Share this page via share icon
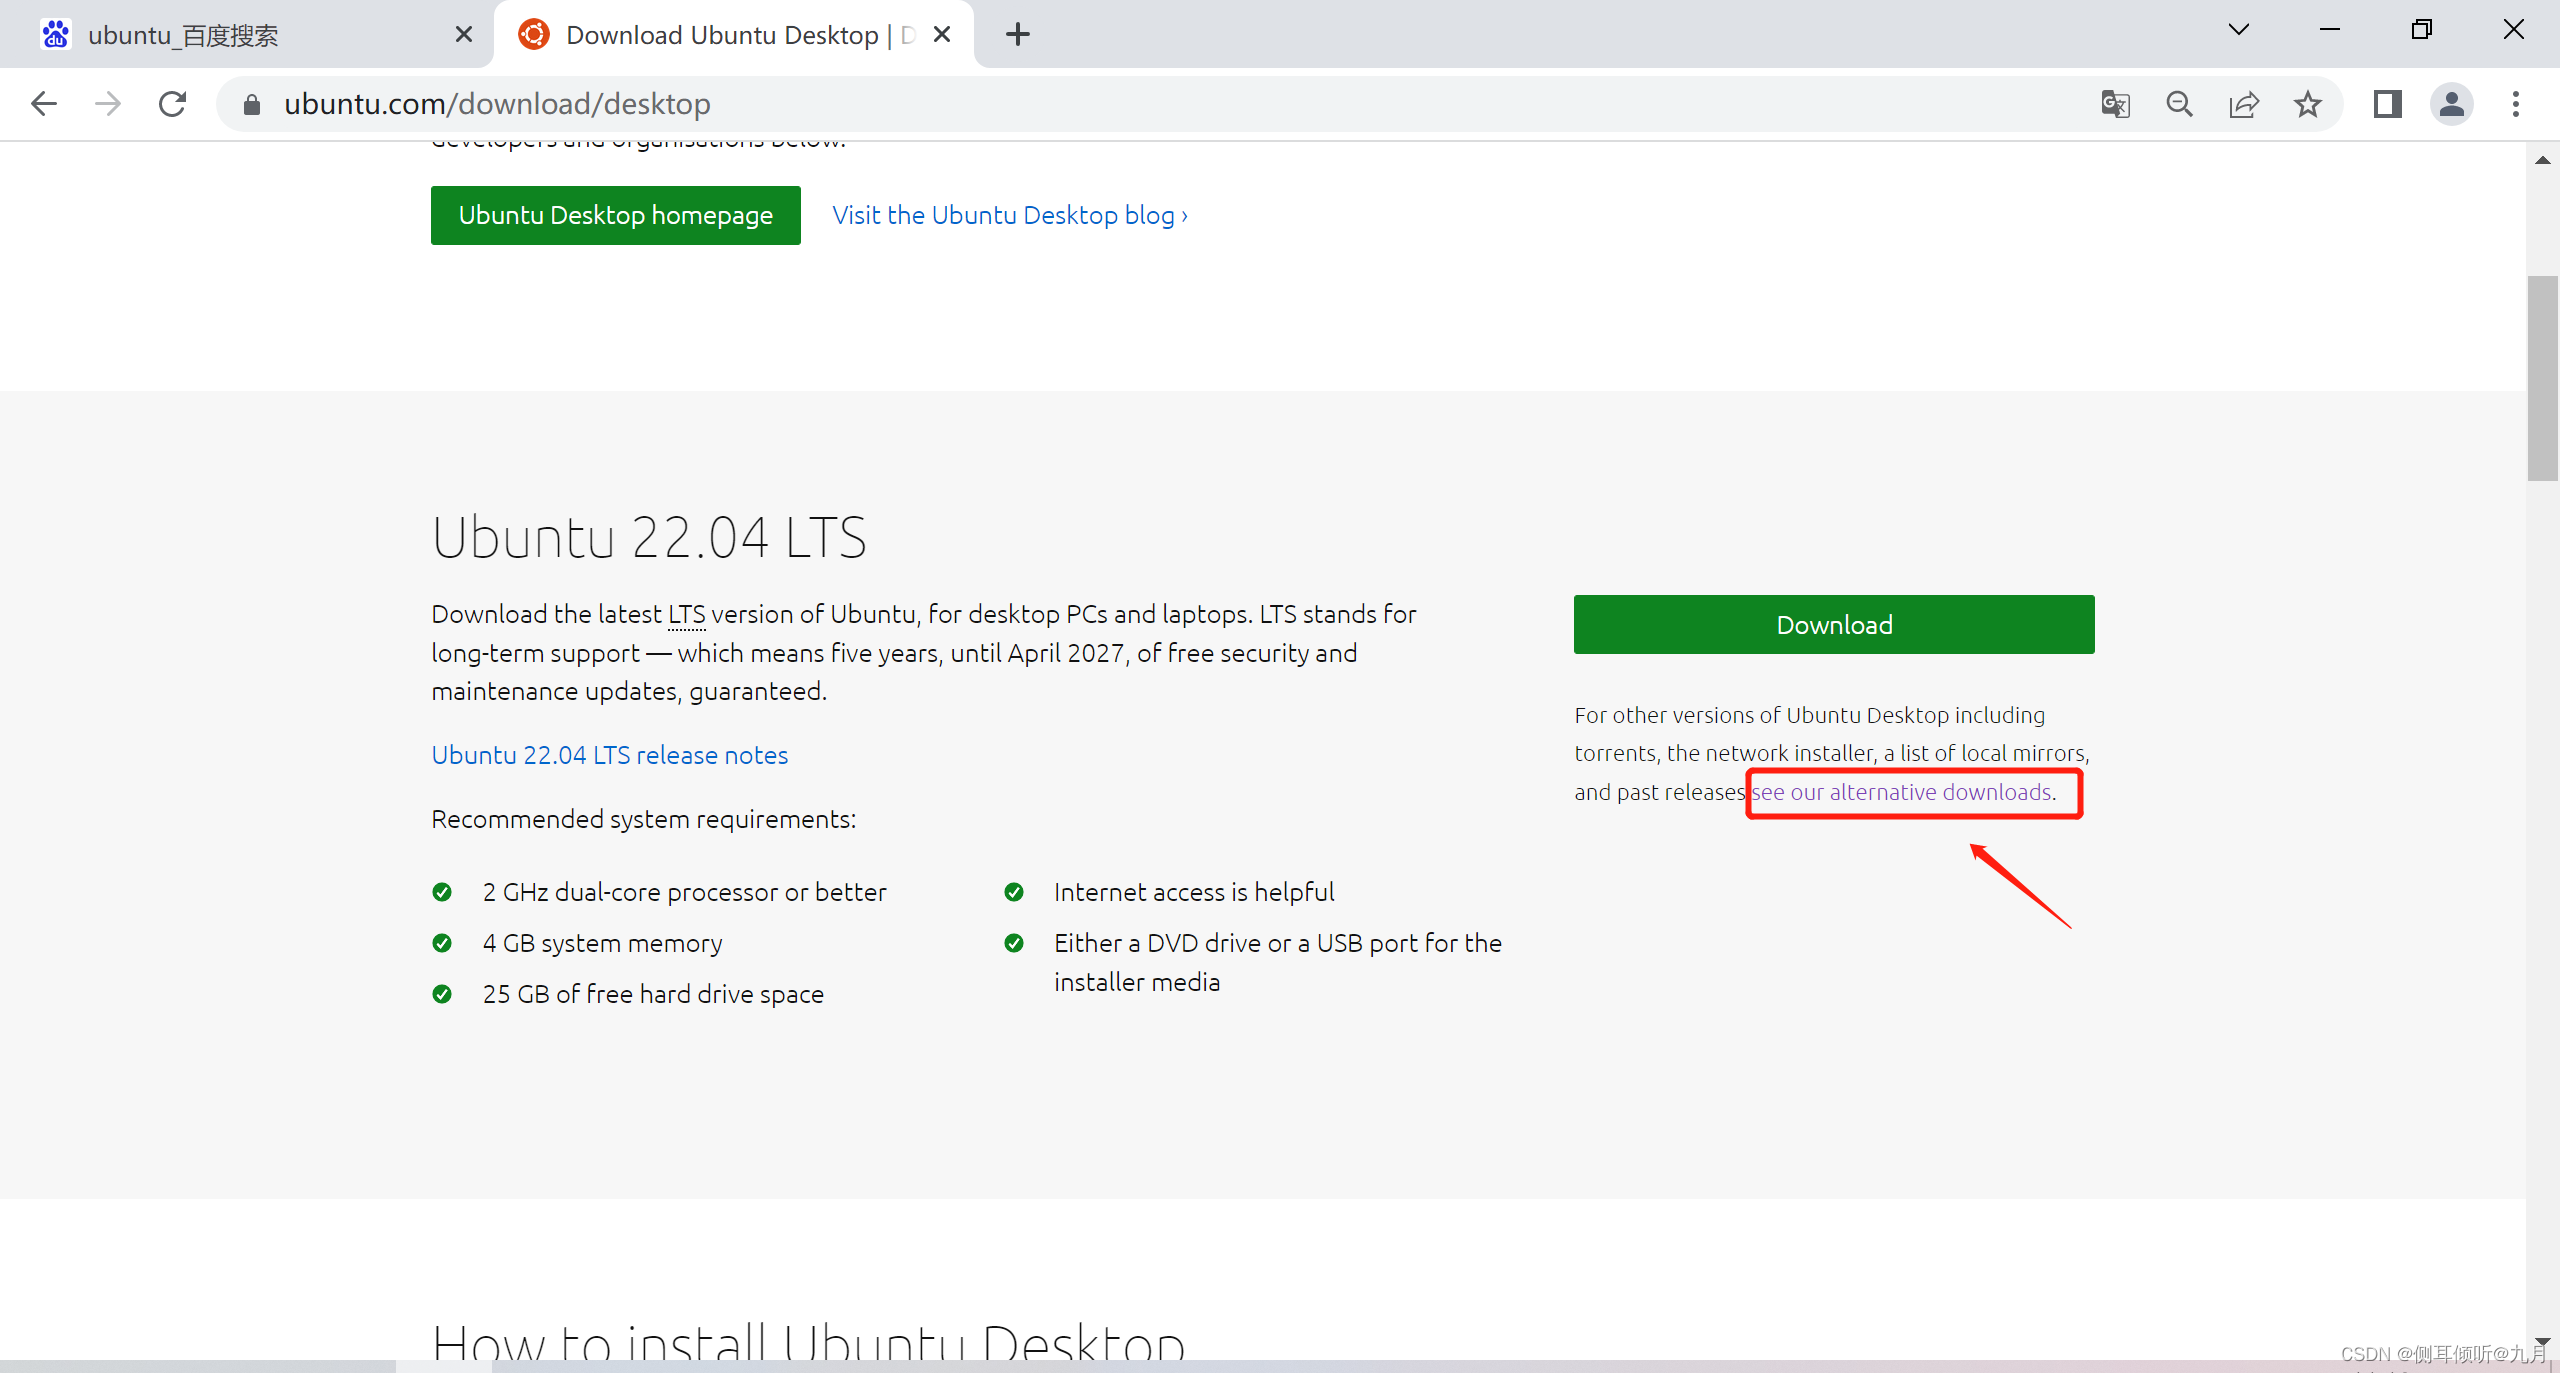2560x1373 pixels. [x=2243, y=104]
